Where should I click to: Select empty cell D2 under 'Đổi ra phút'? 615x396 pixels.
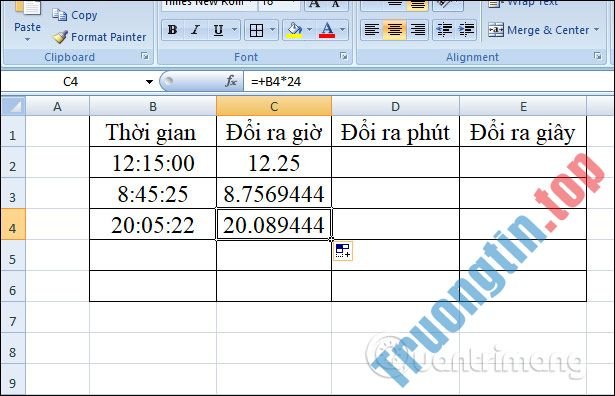(395, 163)
